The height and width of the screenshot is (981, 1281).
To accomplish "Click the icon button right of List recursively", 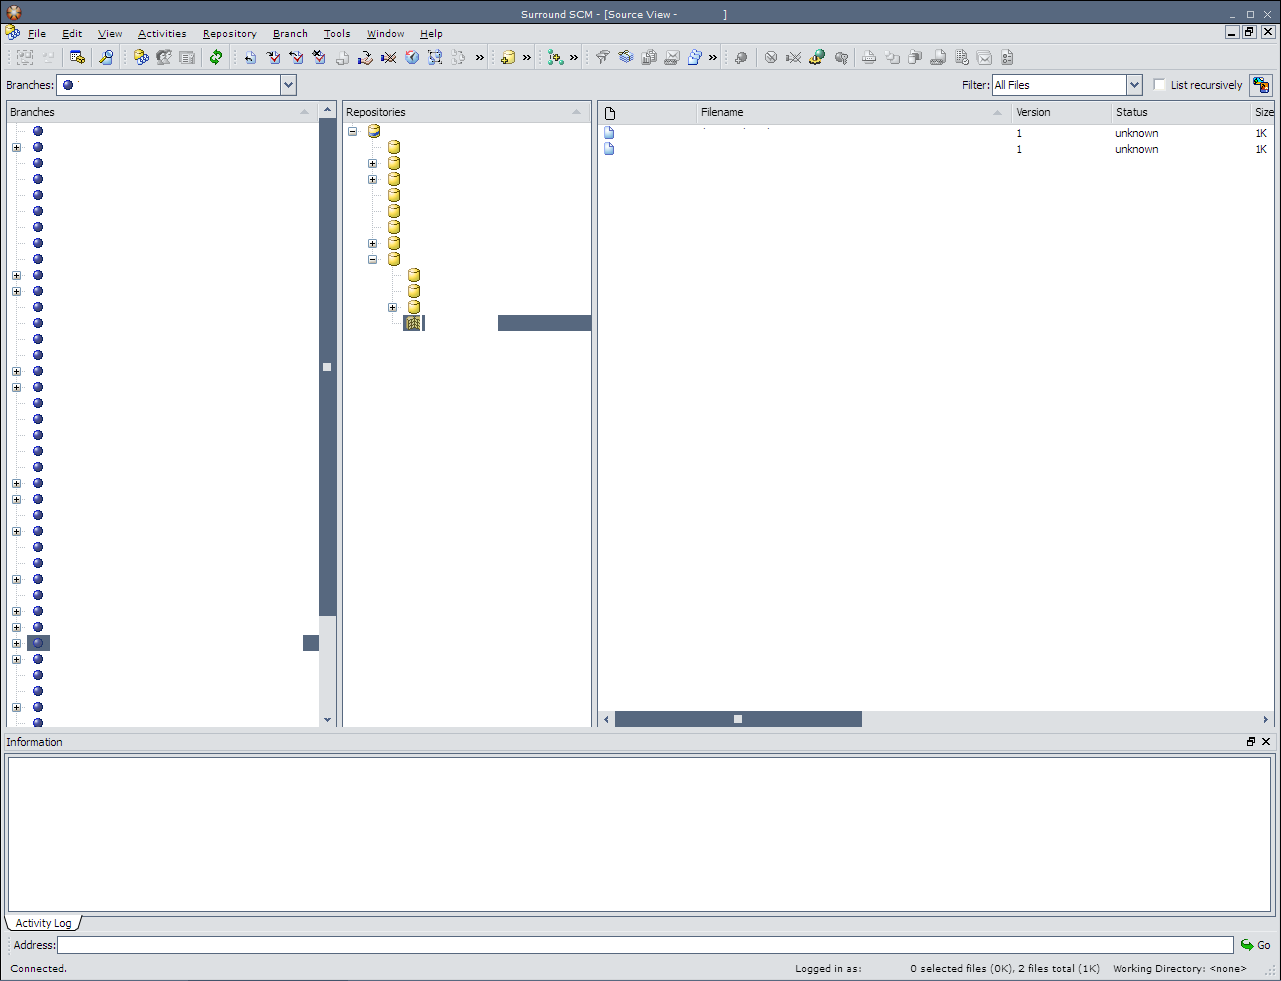I will point(1261,85).
